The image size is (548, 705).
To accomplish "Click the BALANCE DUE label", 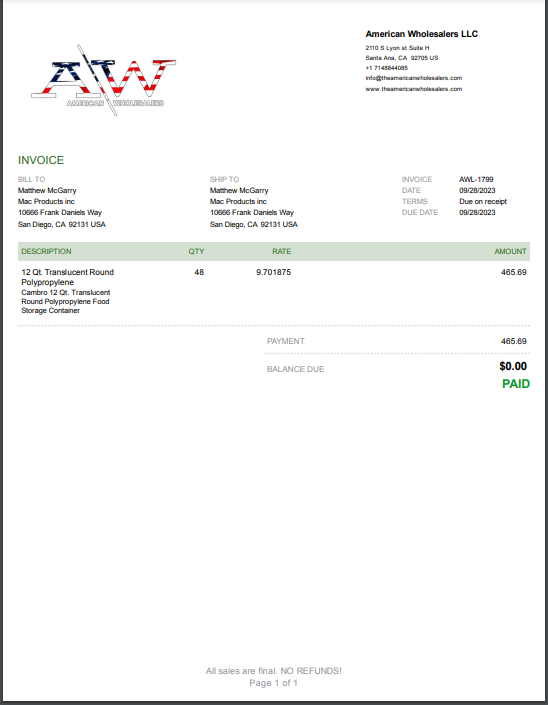I will pos(295,369).
